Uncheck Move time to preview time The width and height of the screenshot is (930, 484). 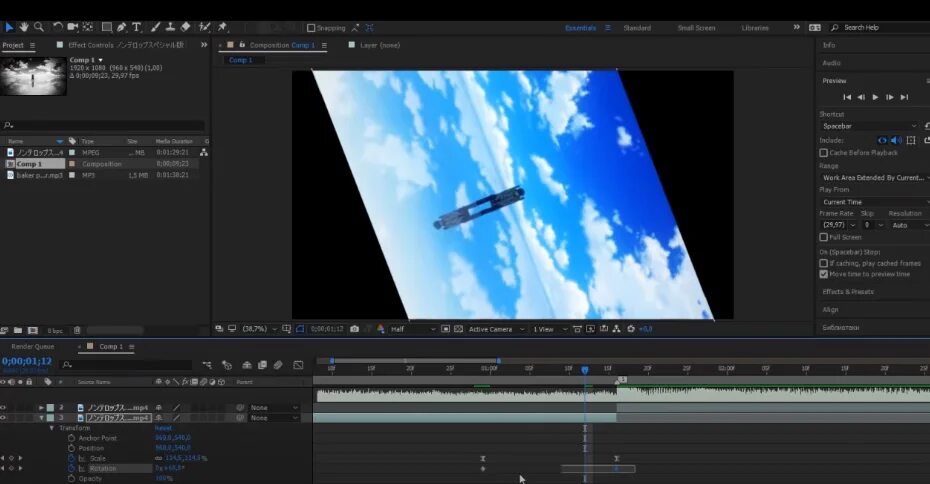point(823,274)
